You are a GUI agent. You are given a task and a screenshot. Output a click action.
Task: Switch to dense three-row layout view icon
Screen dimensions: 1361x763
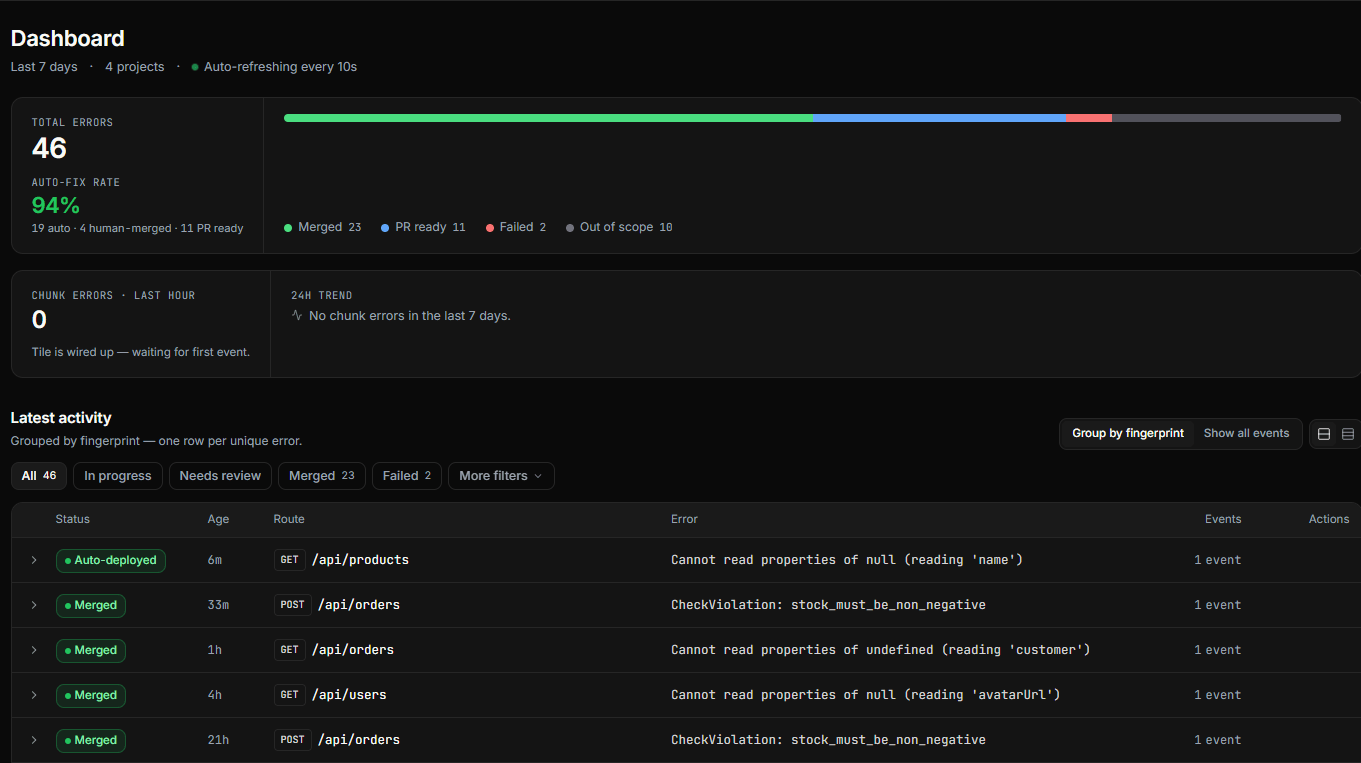1347,434
